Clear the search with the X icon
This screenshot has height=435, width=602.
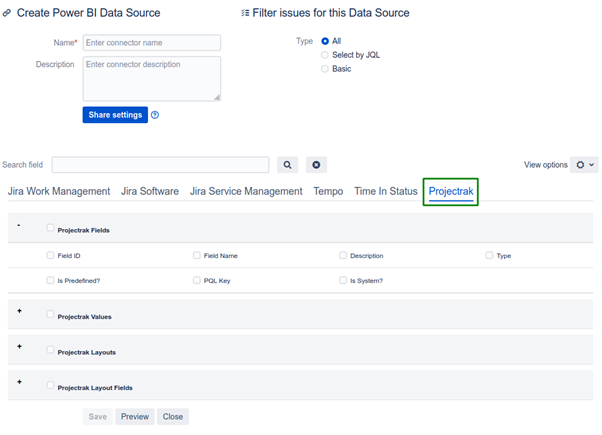pos(316,165)
